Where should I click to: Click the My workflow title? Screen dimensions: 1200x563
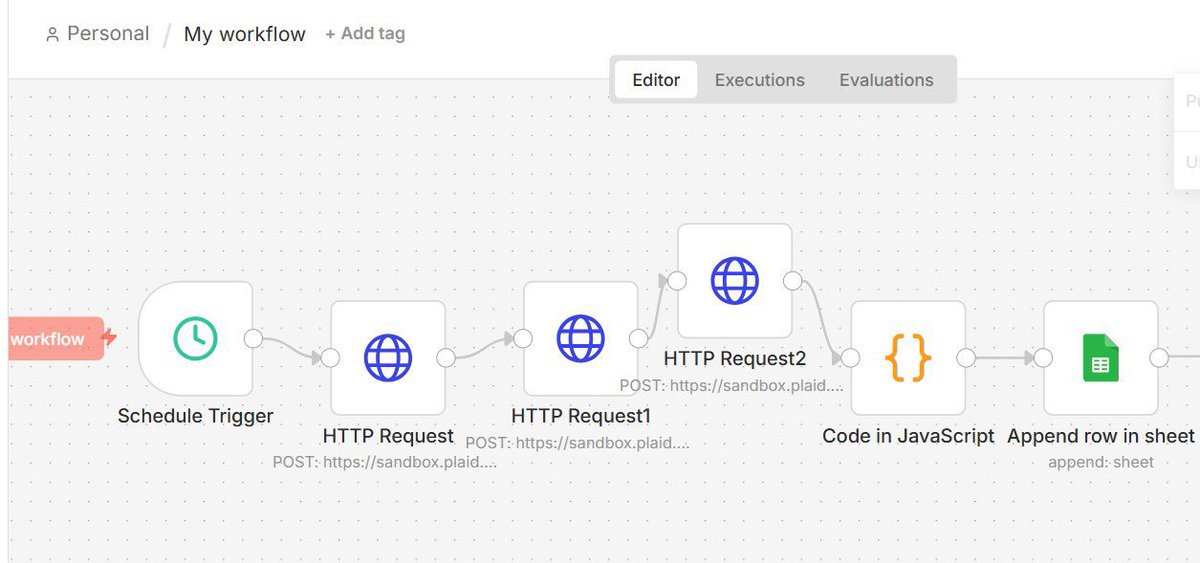(x=245, y=34)
